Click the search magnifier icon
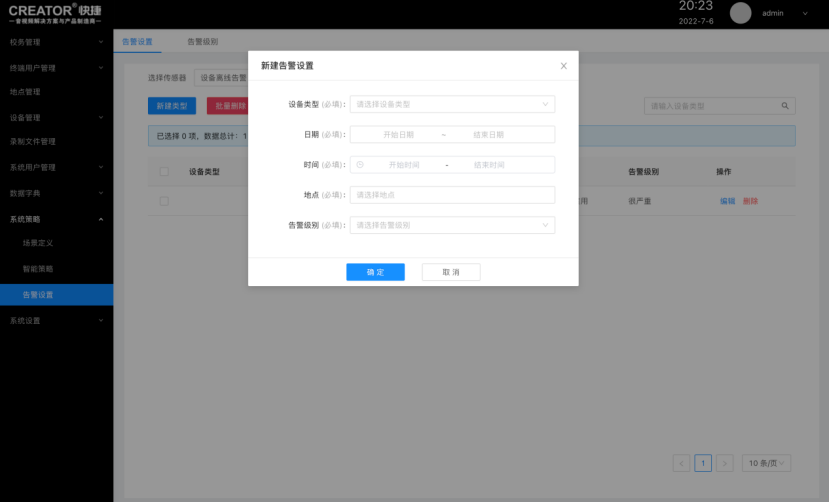 click(785, 105)
